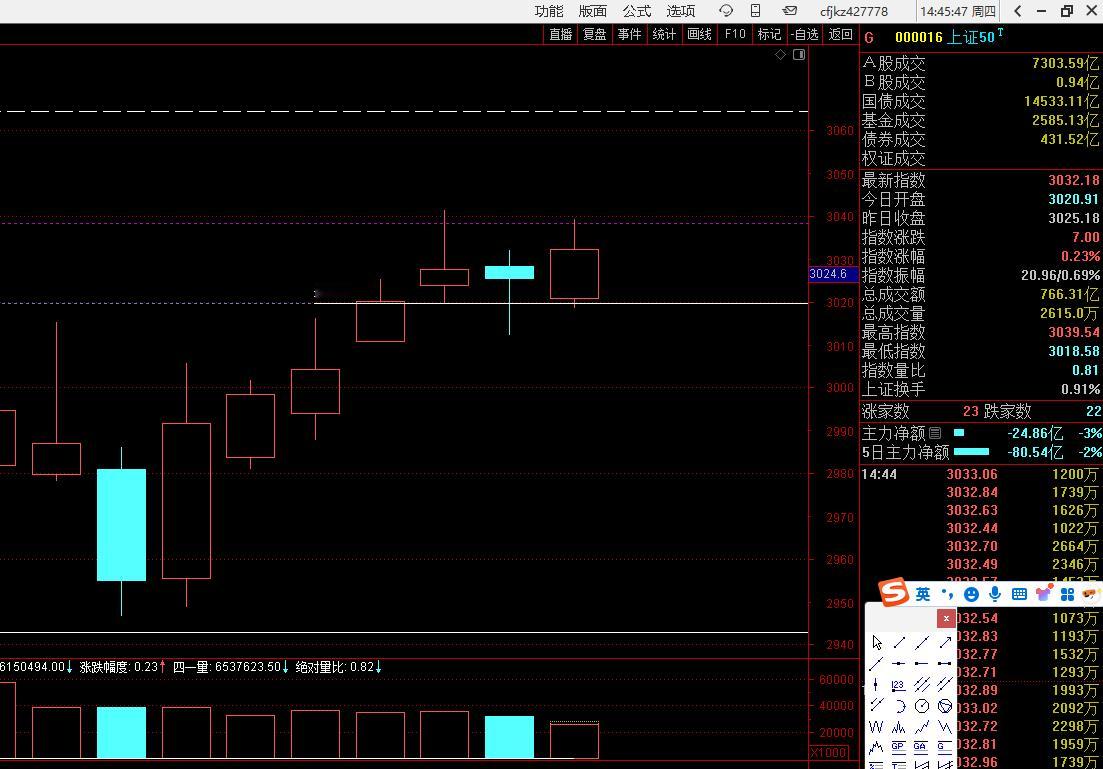Open Sogou toolbox grid icon
The height and width of the screenshot is (769, 1103).
1067,595
